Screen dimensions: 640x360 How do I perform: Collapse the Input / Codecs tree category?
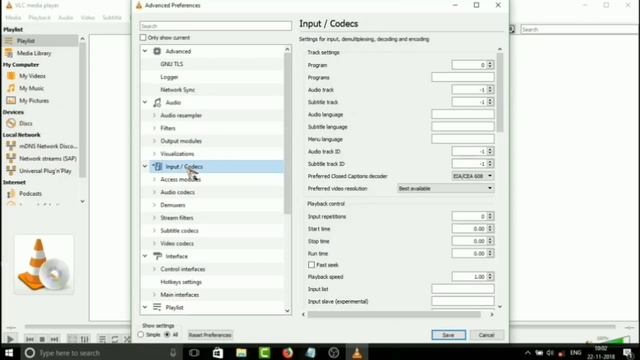pyautogui.click(x=145, y=166)
